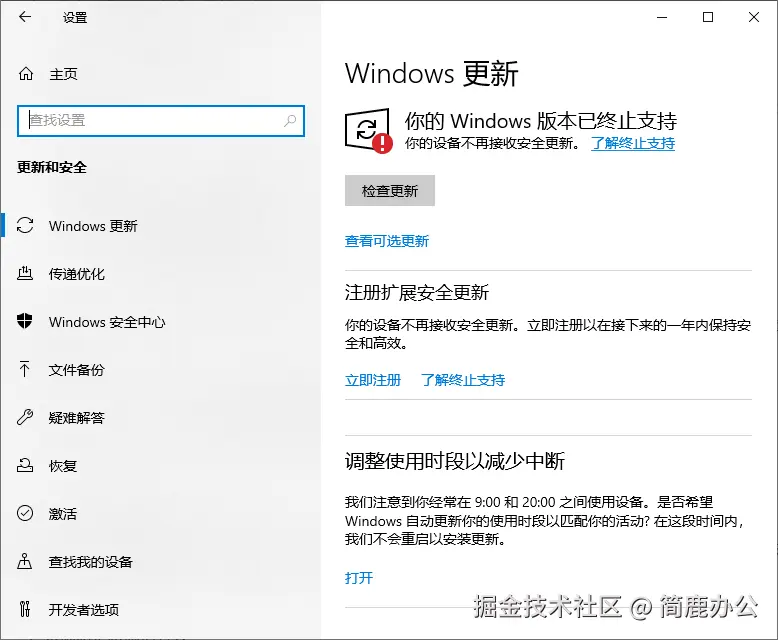
Task: Open the 主页 home icon
Action: click(26, 74)
